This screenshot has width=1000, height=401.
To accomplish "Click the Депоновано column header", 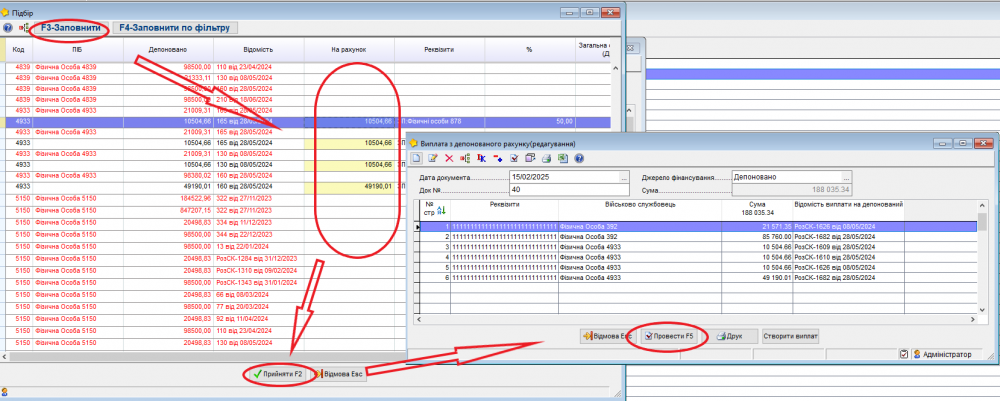I will 166,49.
